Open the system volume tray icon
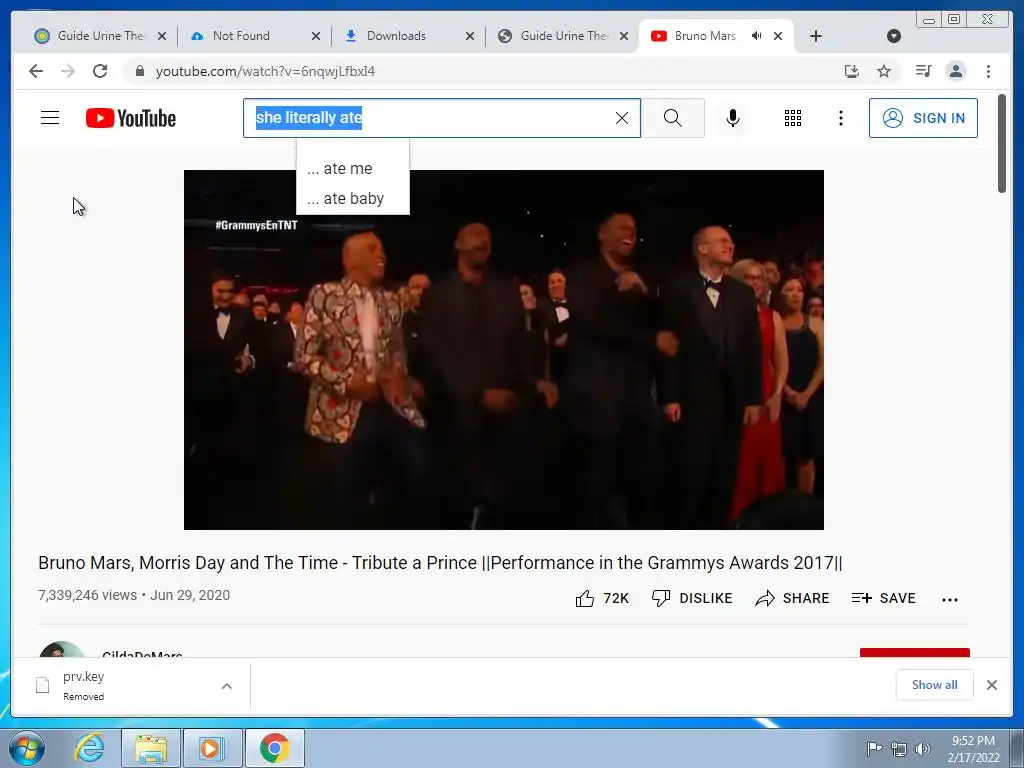 pos(923,749)
